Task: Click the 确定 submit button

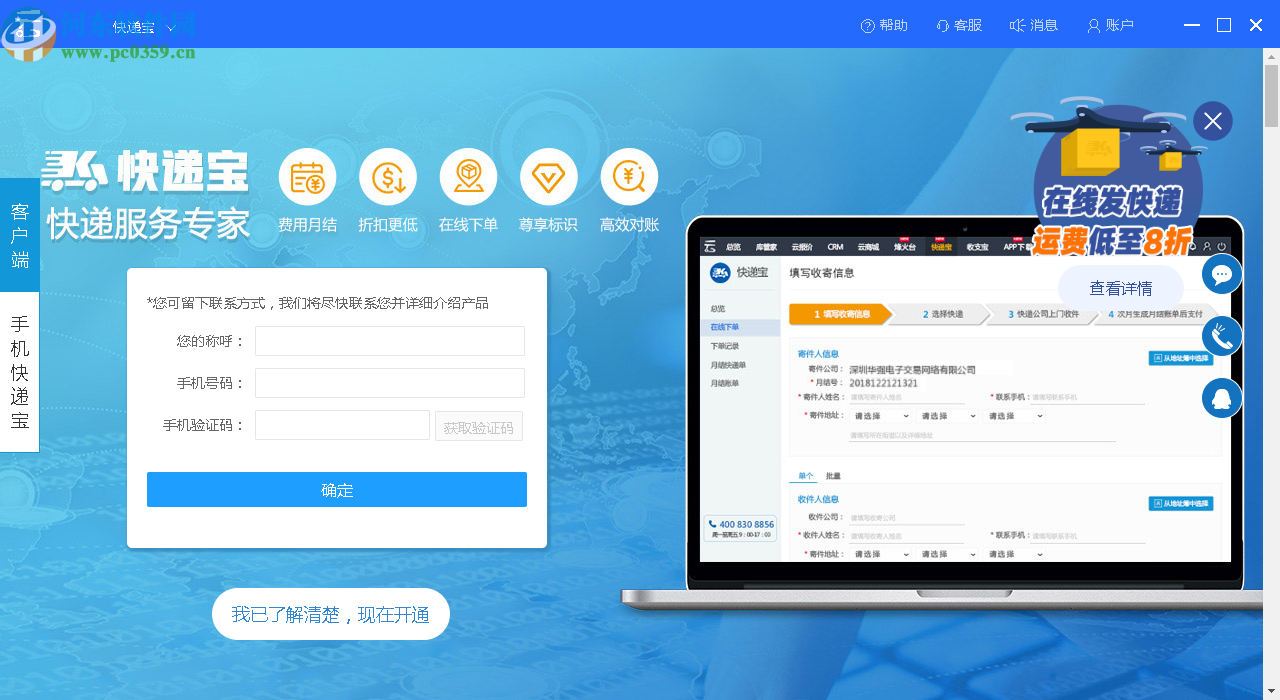Action: [337, 490]
